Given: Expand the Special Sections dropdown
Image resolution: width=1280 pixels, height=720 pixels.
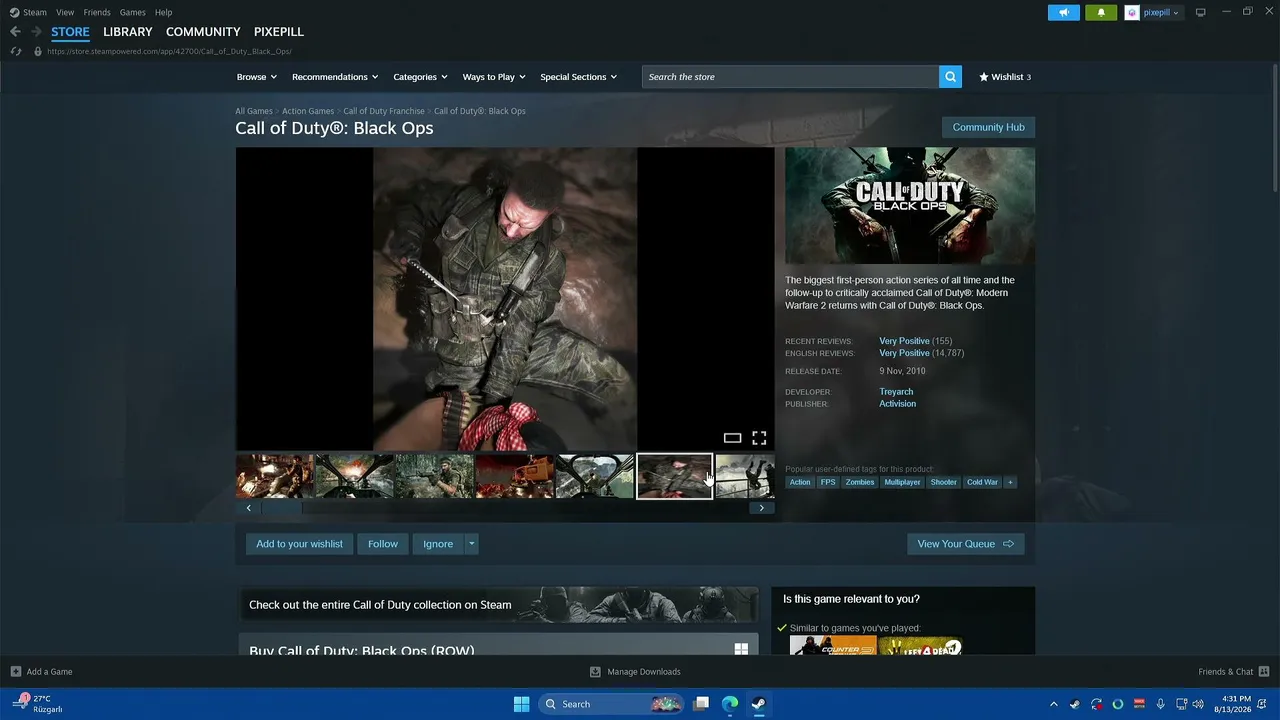Looking at the screenshot, I should (x=578, y=77).
